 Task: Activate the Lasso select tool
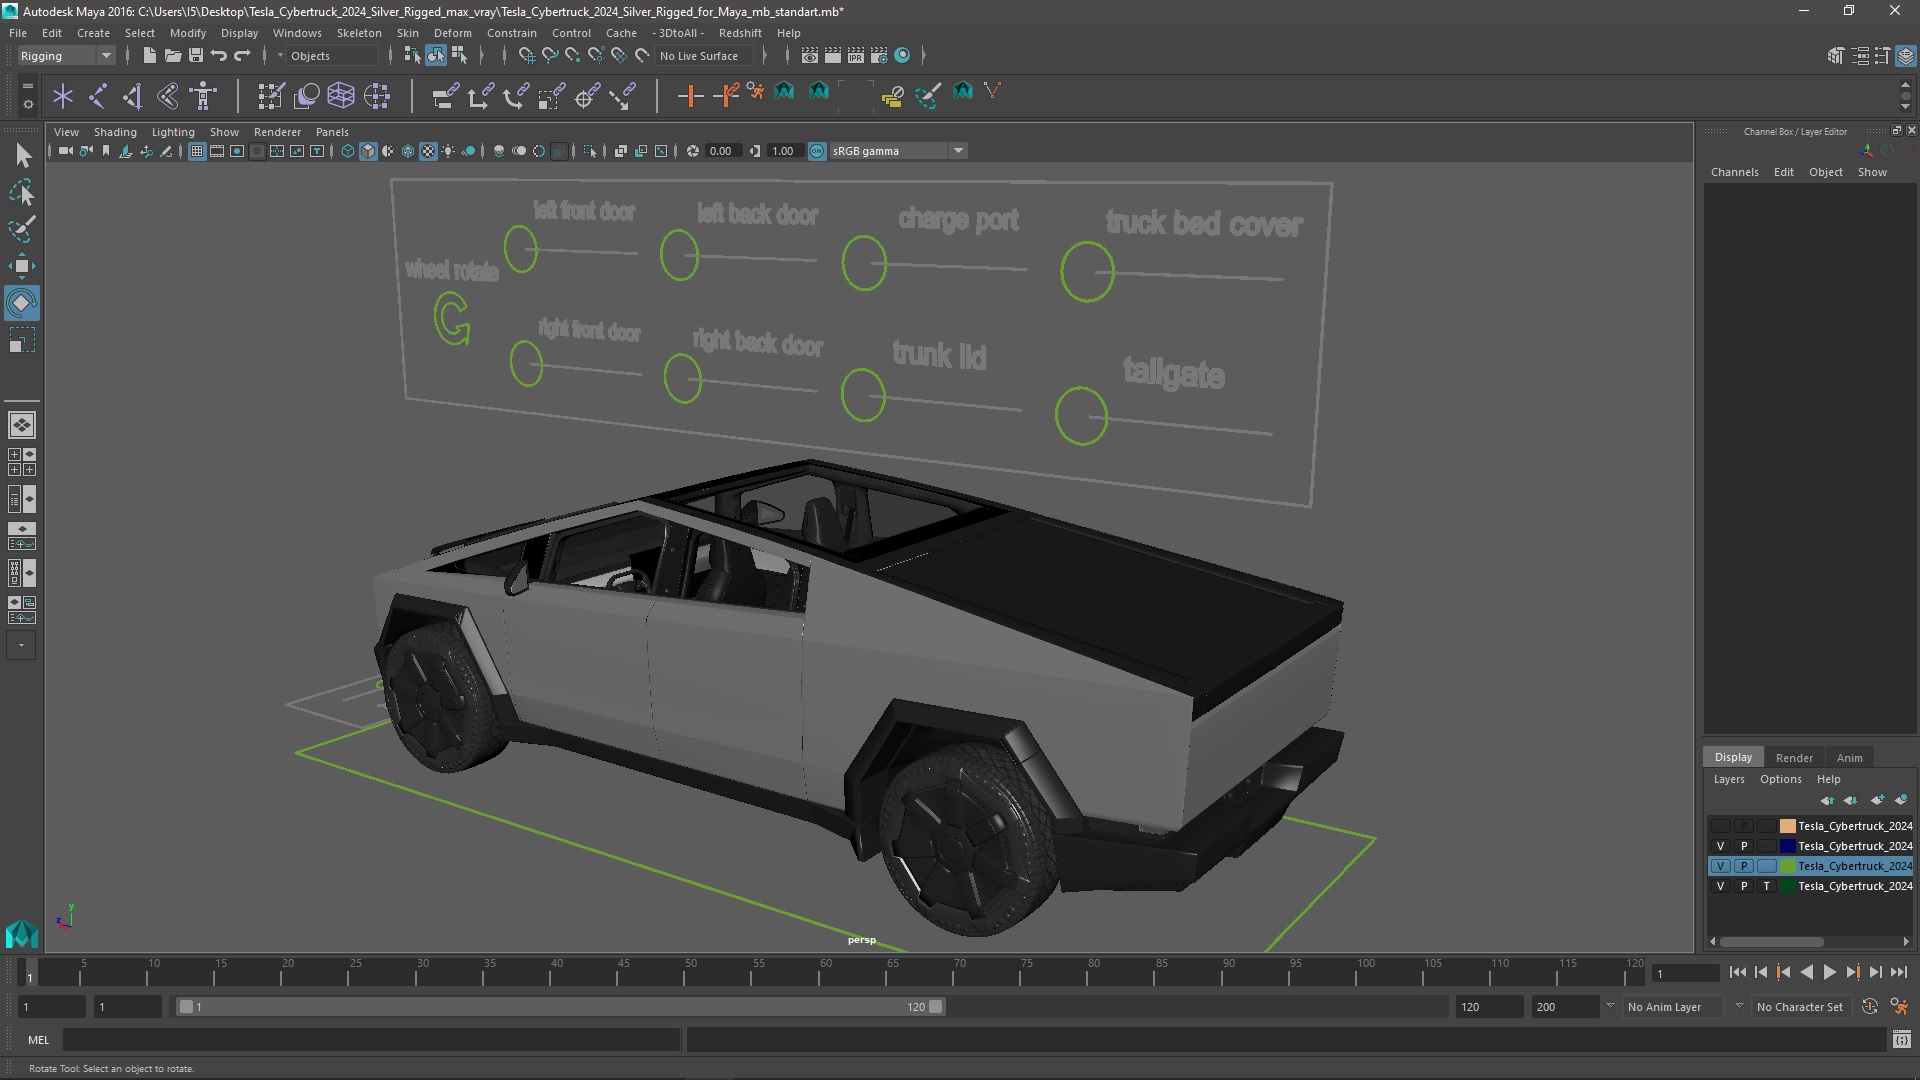click(x=22, y=192)
